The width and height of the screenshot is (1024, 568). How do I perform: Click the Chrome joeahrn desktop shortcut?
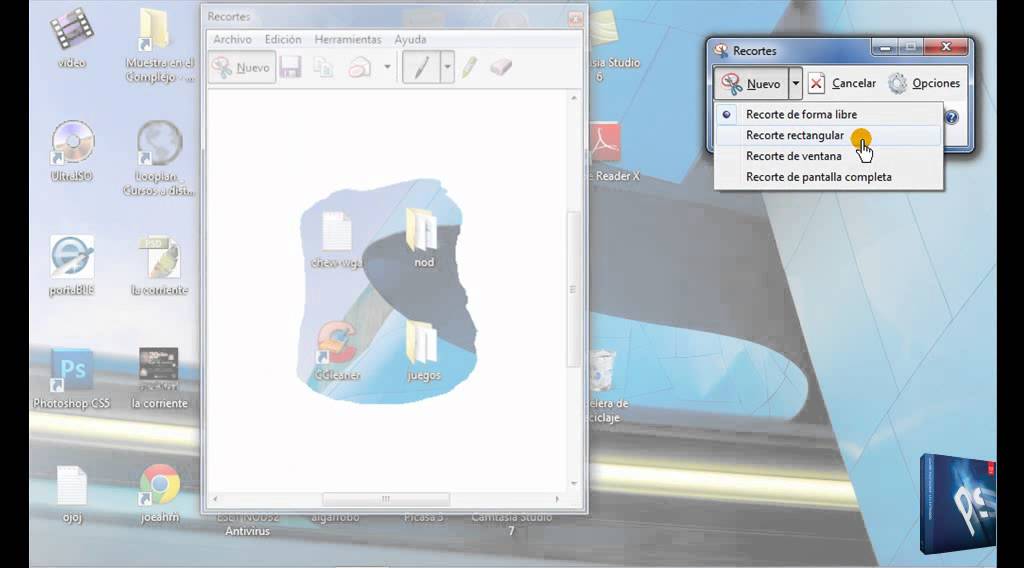tap(159, 494)
